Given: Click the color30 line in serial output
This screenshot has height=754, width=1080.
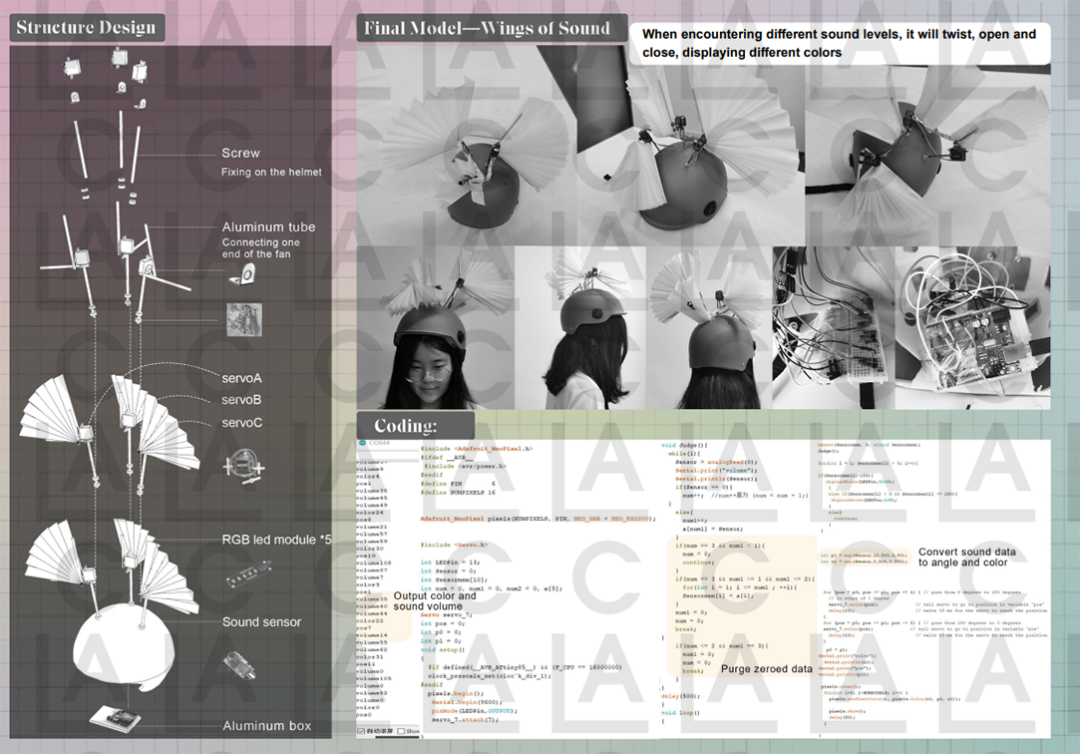Looking at the screenshot, I should point(369,549).
